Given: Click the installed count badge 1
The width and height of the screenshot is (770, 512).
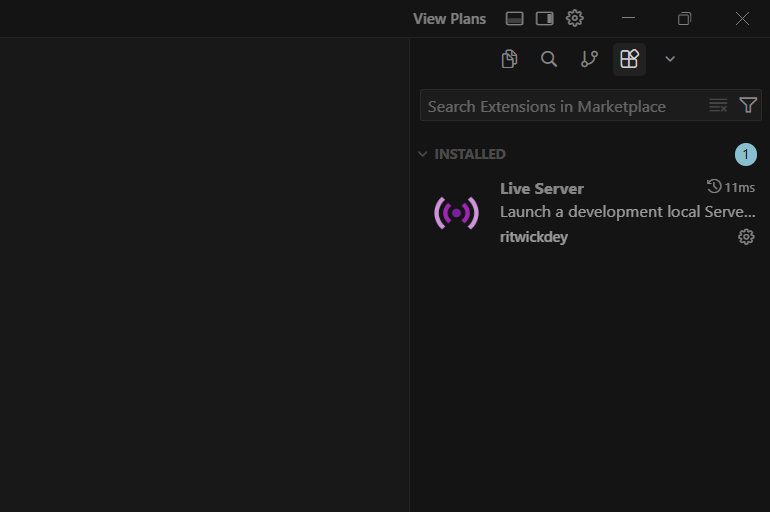Looking at the screenshot, I should (x=745, y=155).
